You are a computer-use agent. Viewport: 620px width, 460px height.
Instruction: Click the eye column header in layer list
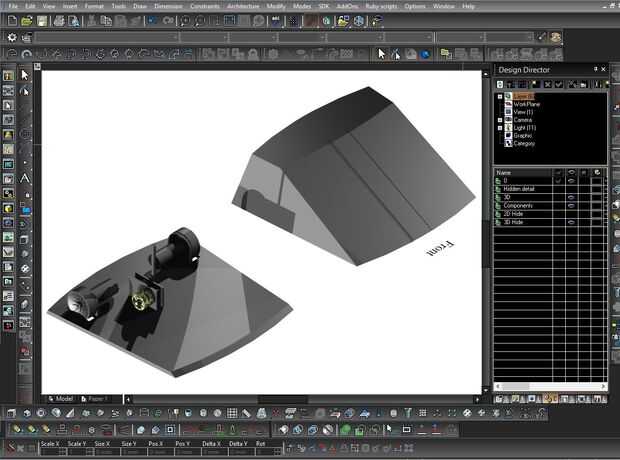(571, 172)
